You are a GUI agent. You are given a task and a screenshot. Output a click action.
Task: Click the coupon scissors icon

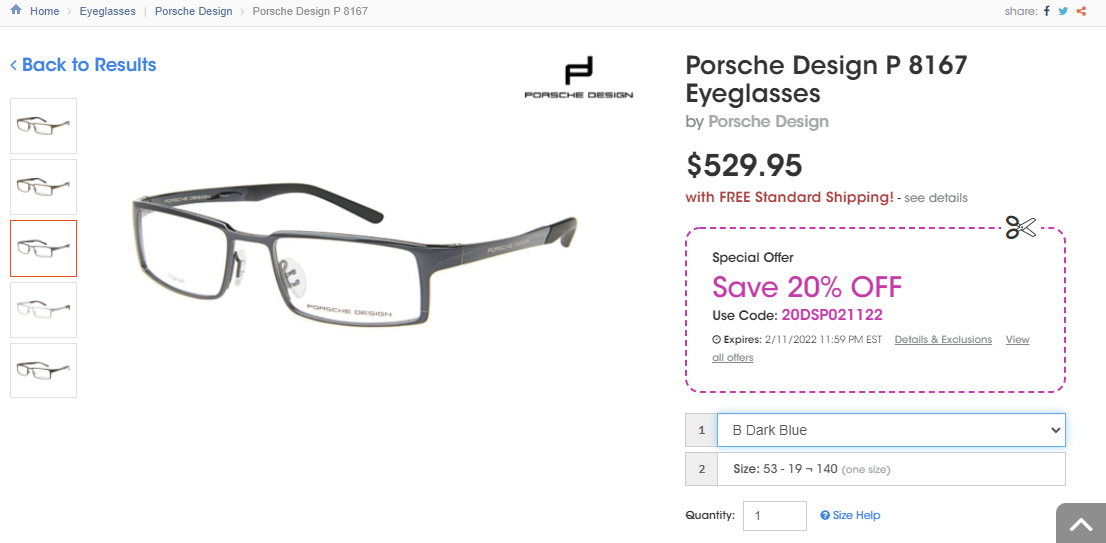click(x=1020, y=227)
